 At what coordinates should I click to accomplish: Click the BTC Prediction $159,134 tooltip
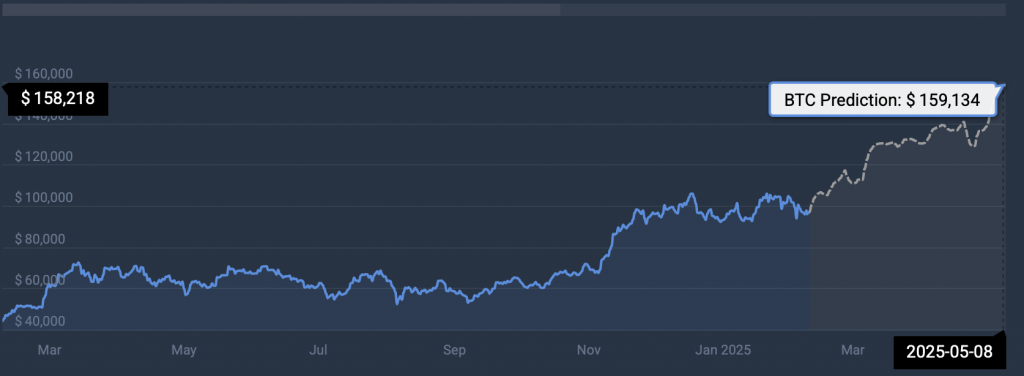tap(883, 100)
